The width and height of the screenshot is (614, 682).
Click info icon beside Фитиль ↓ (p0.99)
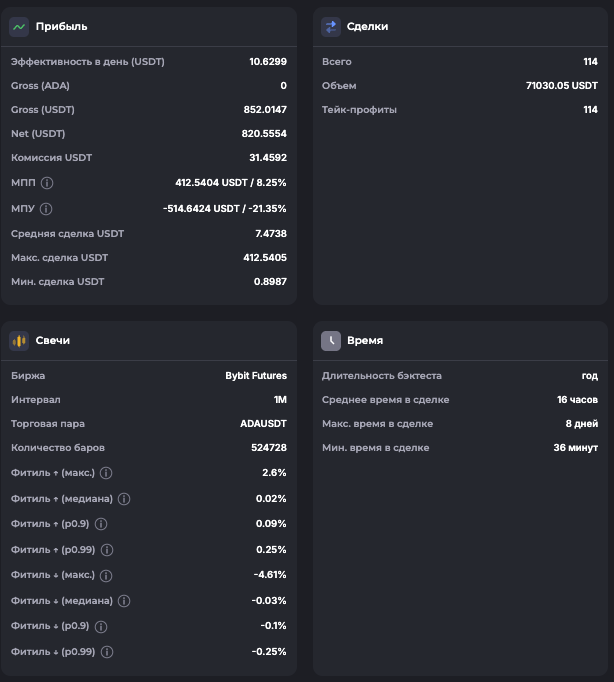click(x=107, y=652)
